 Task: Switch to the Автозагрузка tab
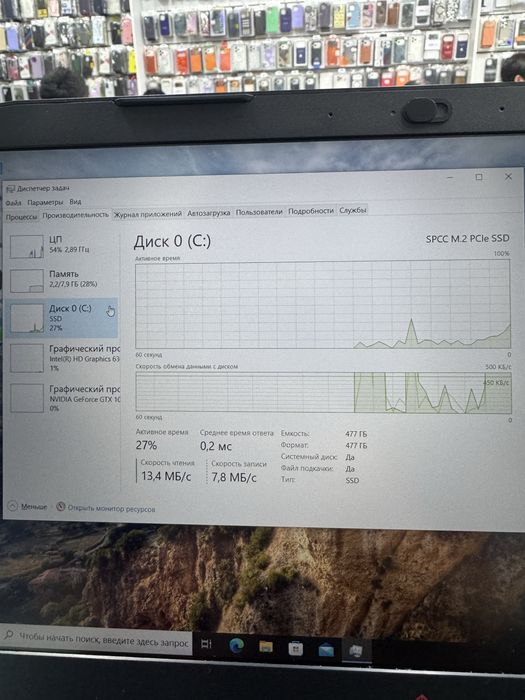tap(208, 213)
